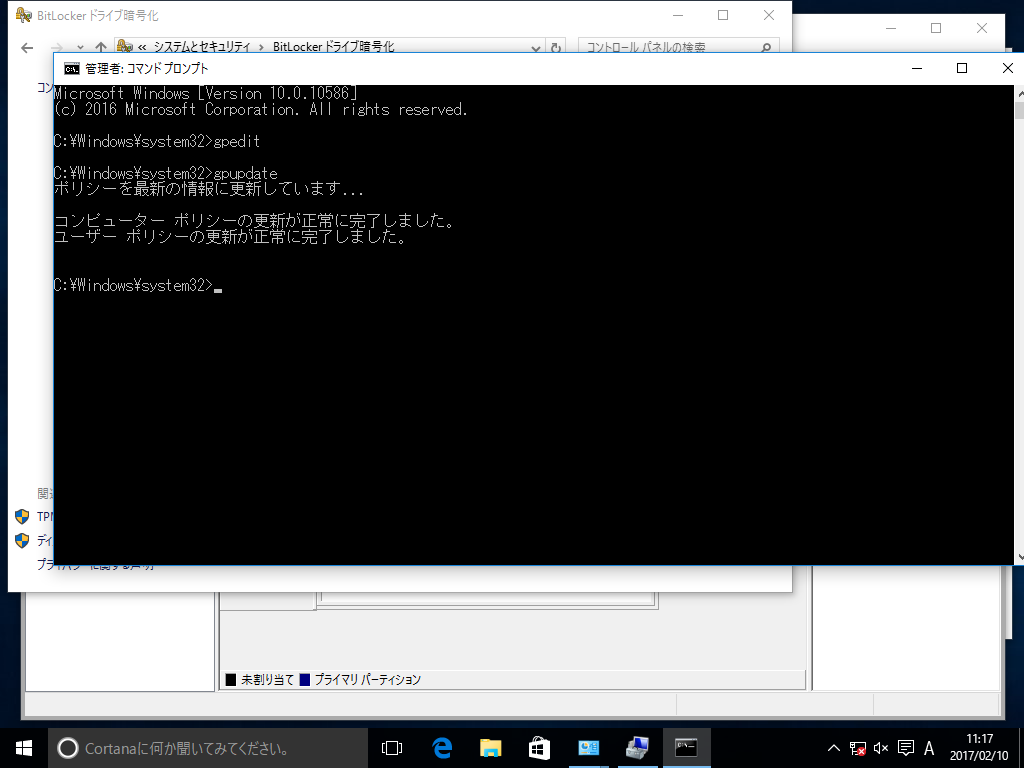
Task: Launch Microsoft Edge from the taskbar
Action: click(442, 748)
